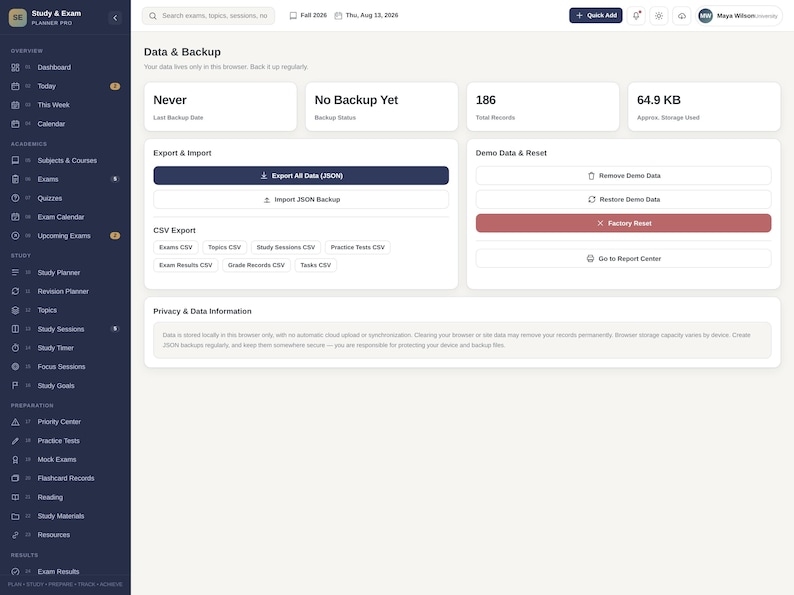Open notifications bell icon
Screen dimensions: 794x595
pos(636,16)
